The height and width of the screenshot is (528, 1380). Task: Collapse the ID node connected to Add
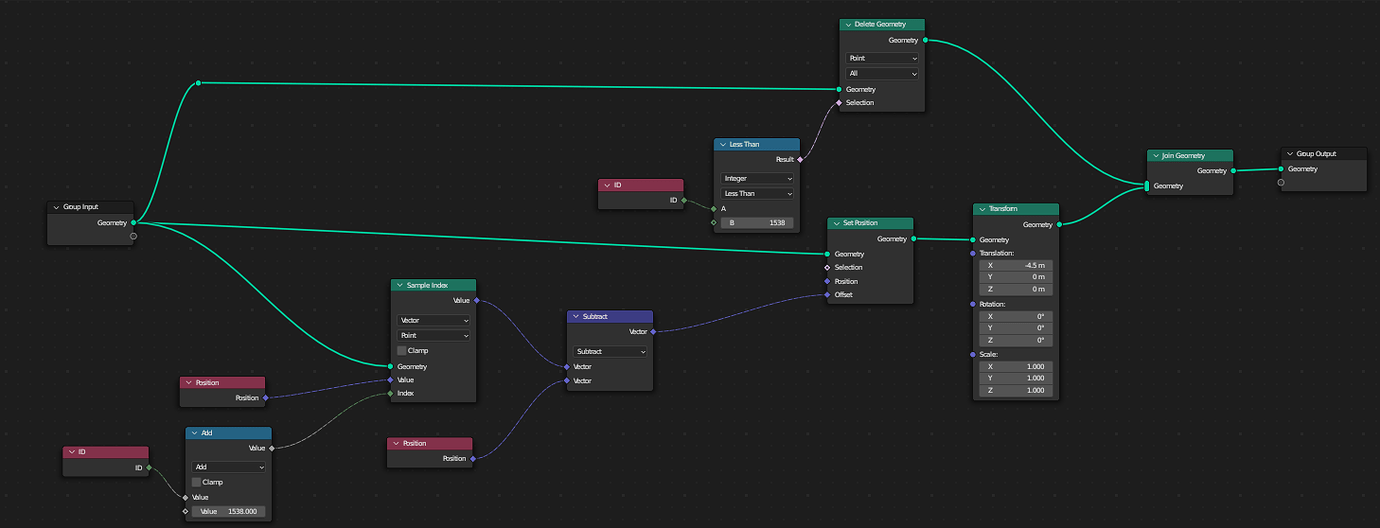[x=72, y=452]
